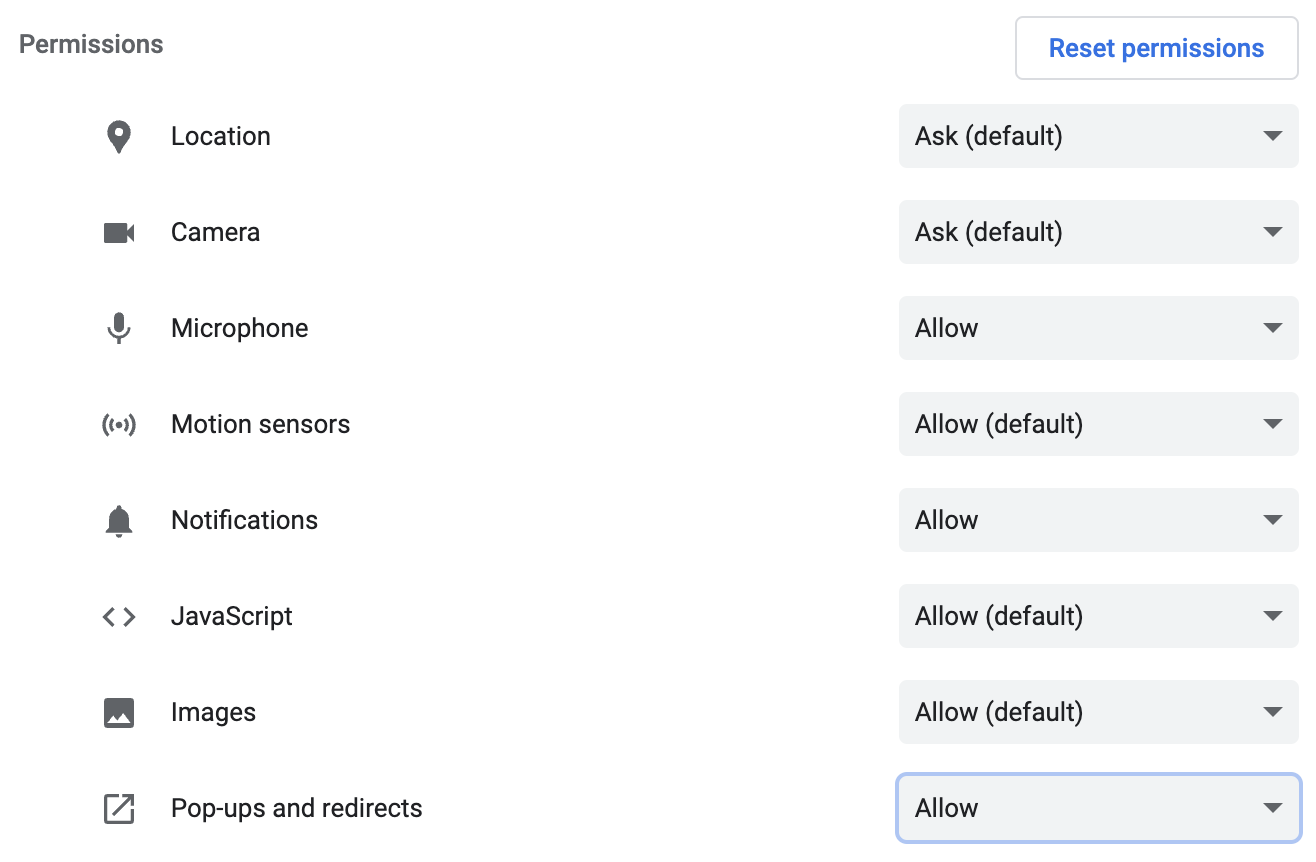This screenshot has height=862, width=1316.
Task: Open the Notifications permission dropdown
Action: 1098,520
